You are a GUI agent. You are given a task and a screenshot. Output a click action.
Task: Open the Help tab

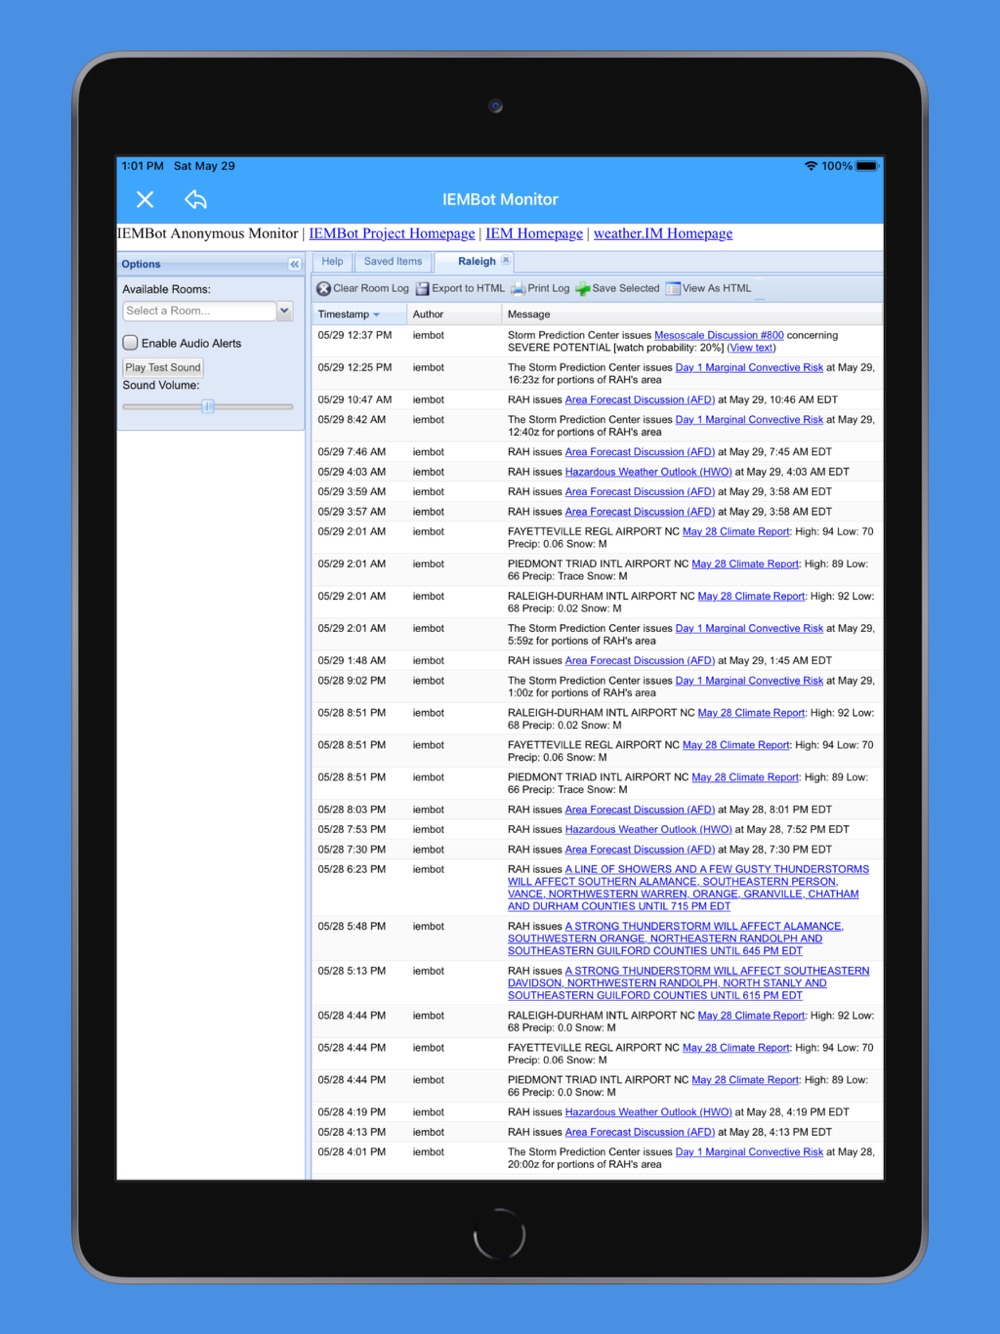click(332, 262)
